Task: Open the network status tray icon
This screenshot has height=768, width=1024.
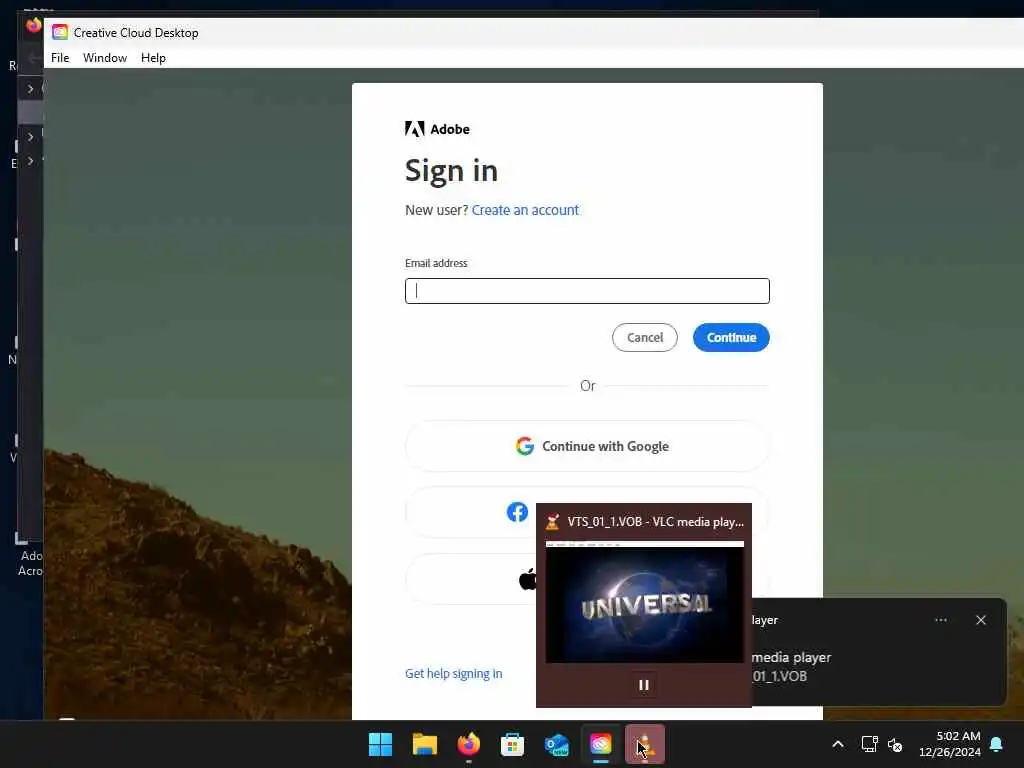Action: (869, 744)
